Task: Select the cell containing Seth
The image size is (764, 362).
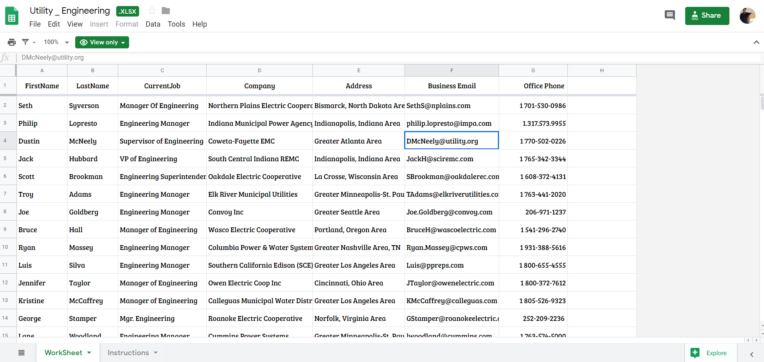Action: click(x=42, y=106)
